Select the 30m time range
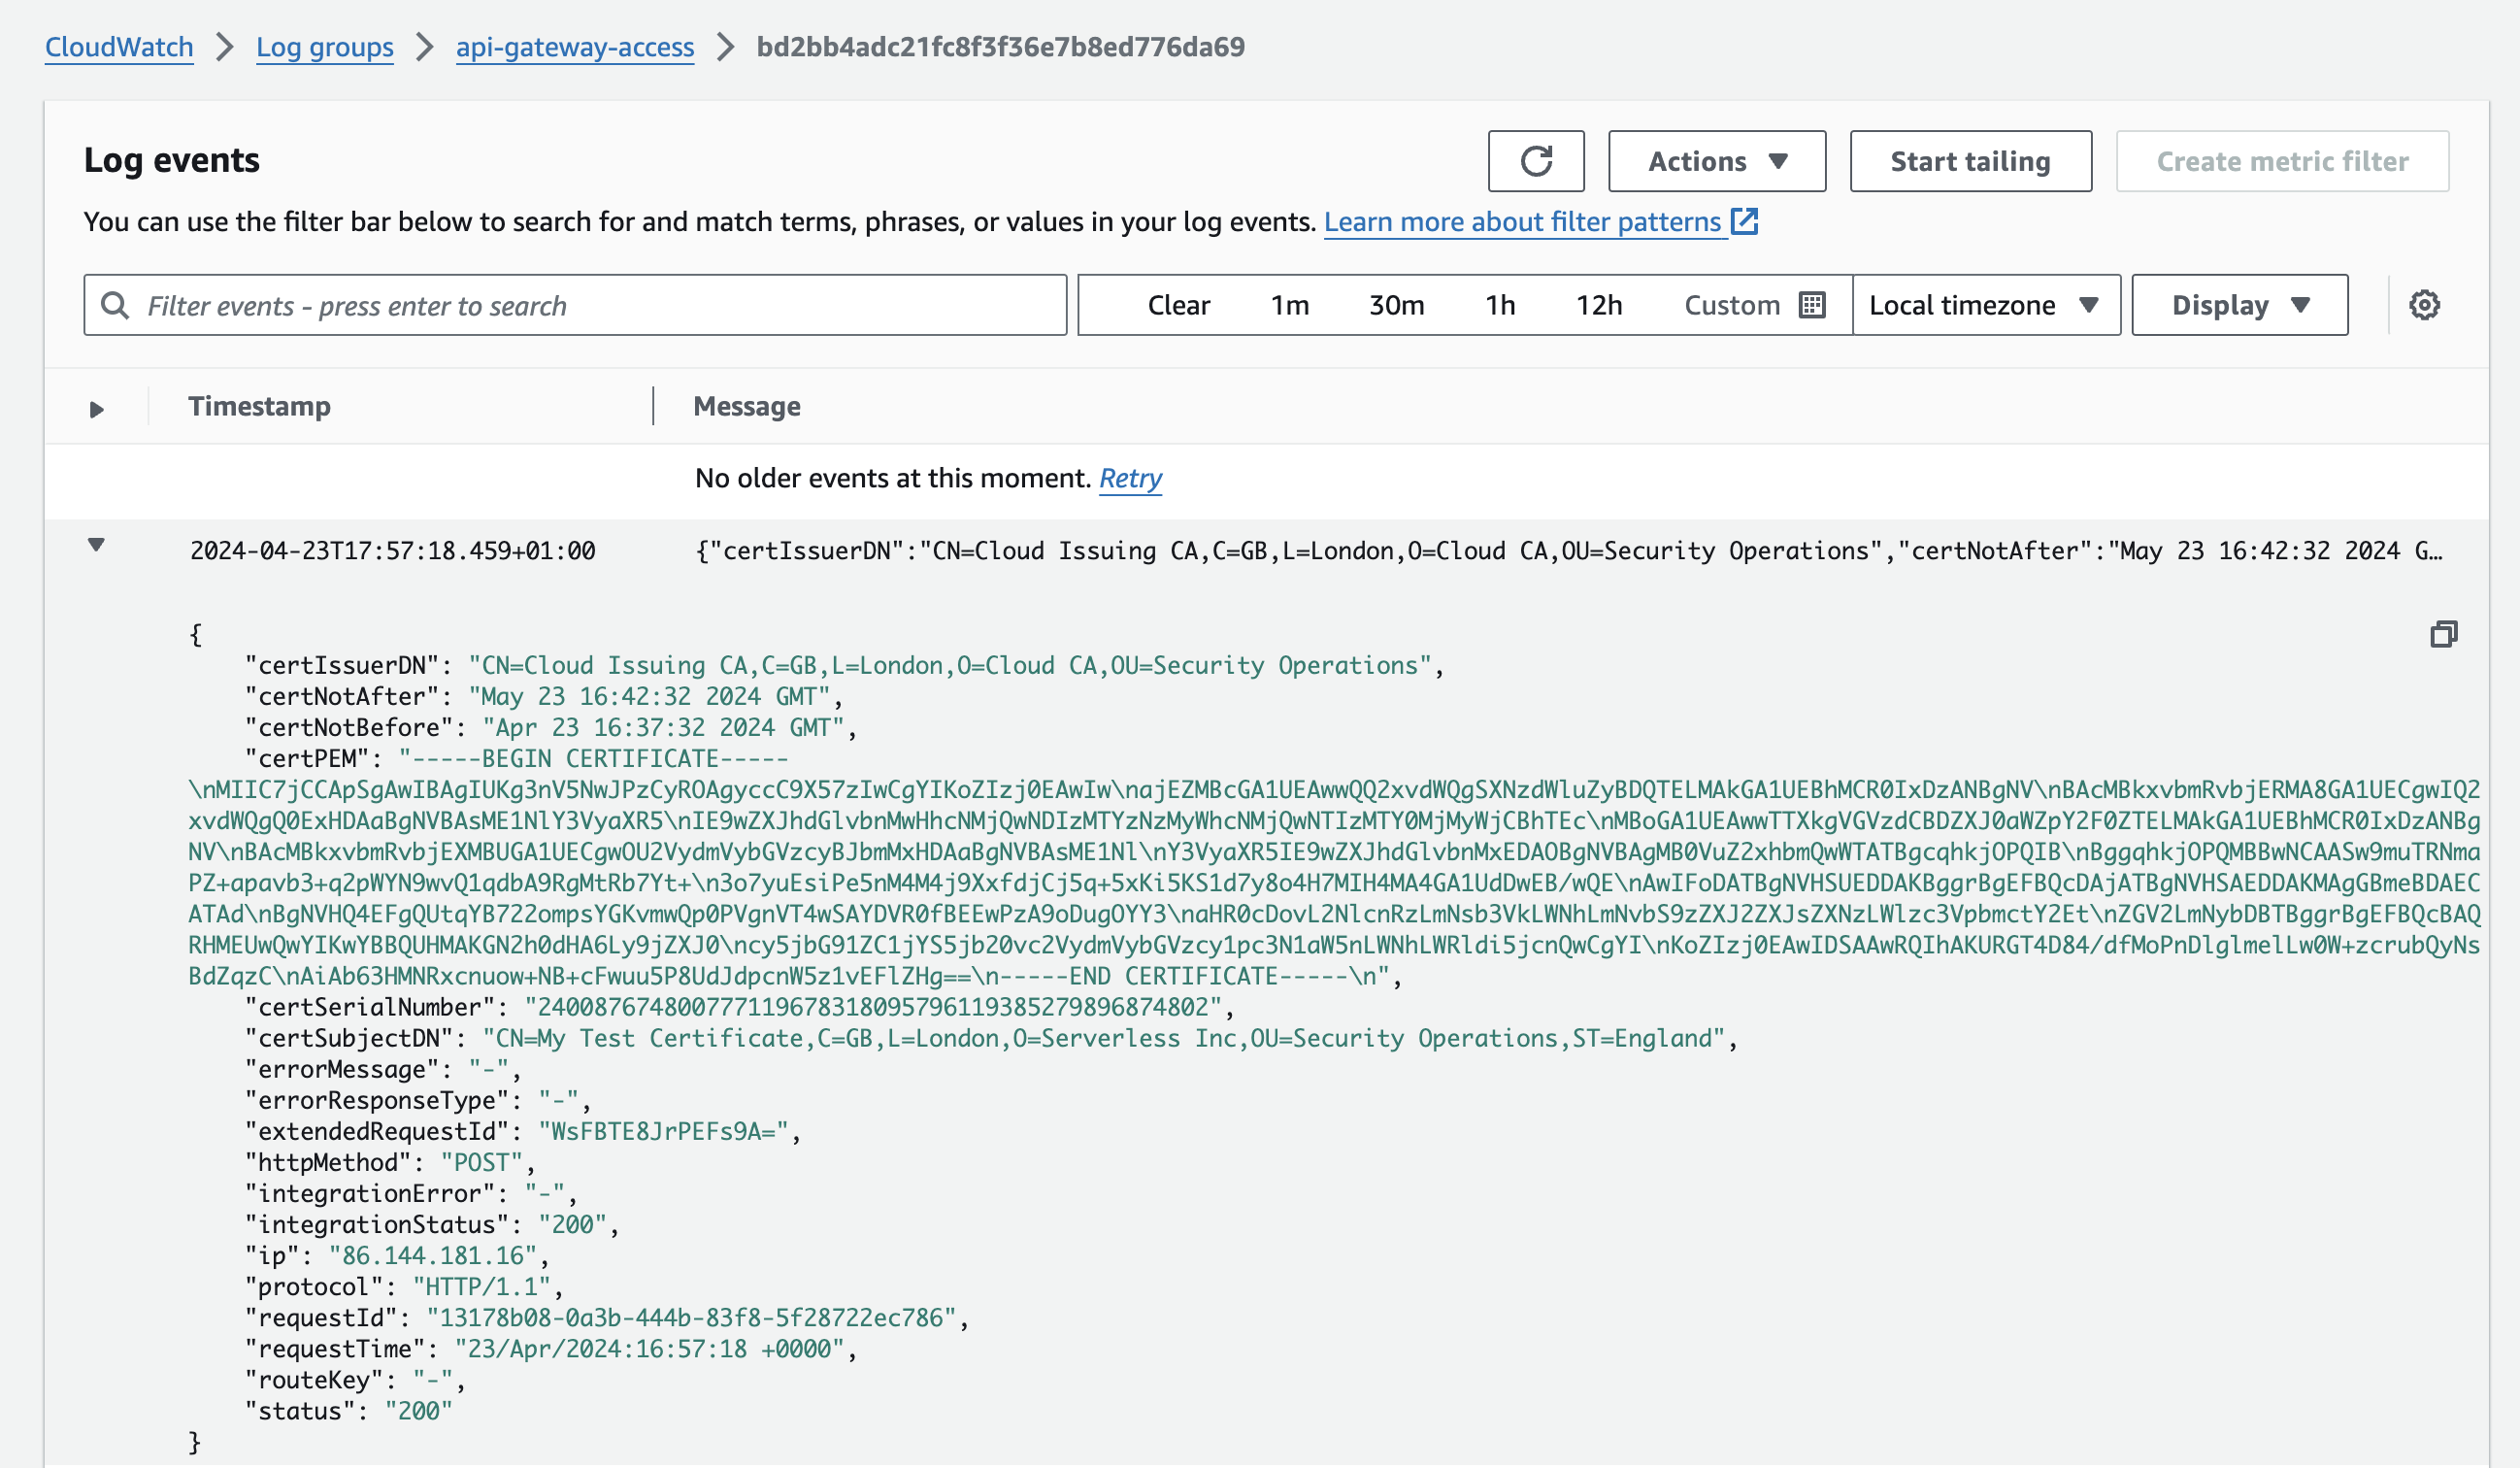2520x1468 pixels. click(x=1396, y=305)
